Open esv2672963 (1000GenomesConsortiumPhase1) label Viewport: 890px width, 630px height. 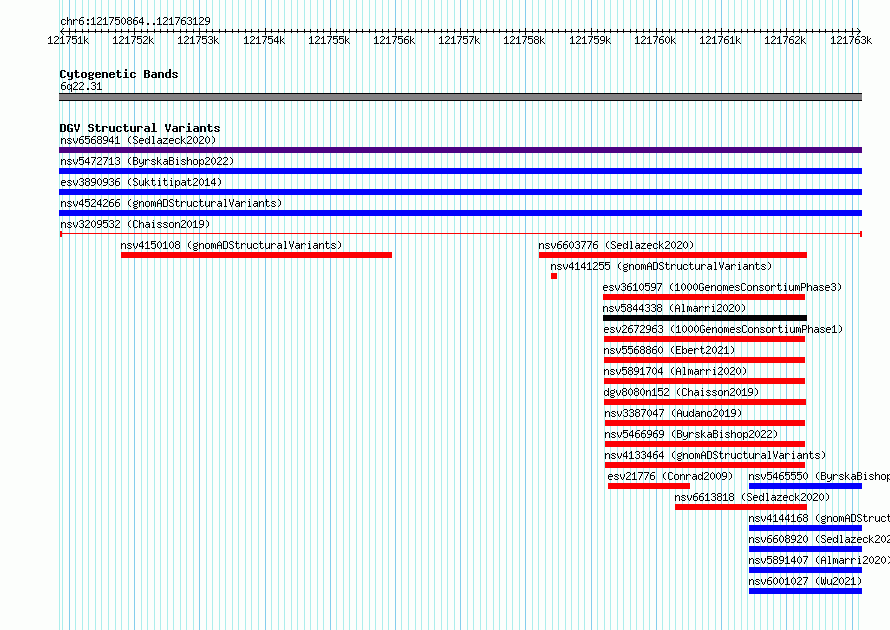click(x=723, y=329)
